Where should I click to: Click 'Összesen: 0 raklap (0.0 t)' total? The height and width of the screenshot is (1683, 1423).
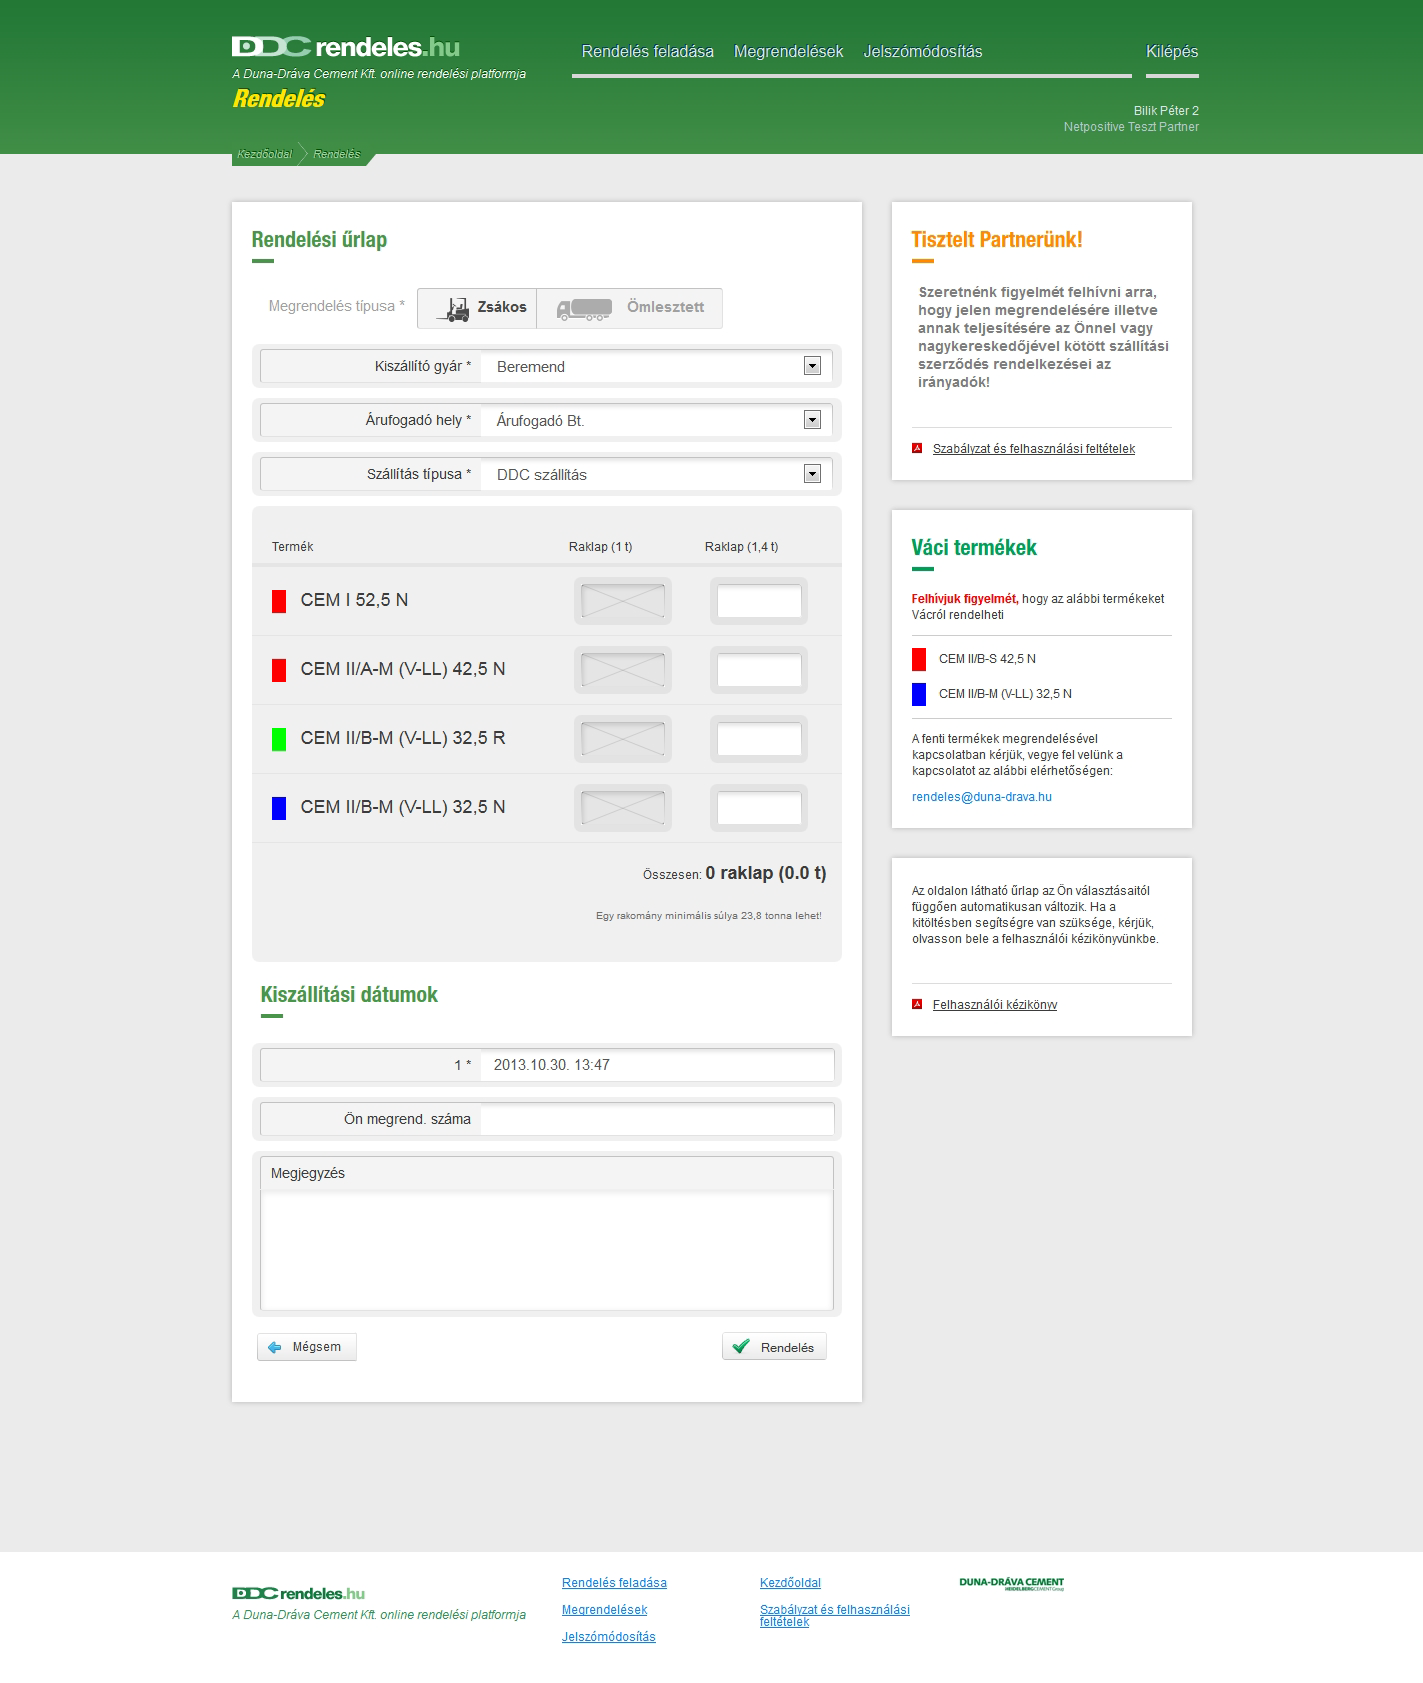pos(735,873)
